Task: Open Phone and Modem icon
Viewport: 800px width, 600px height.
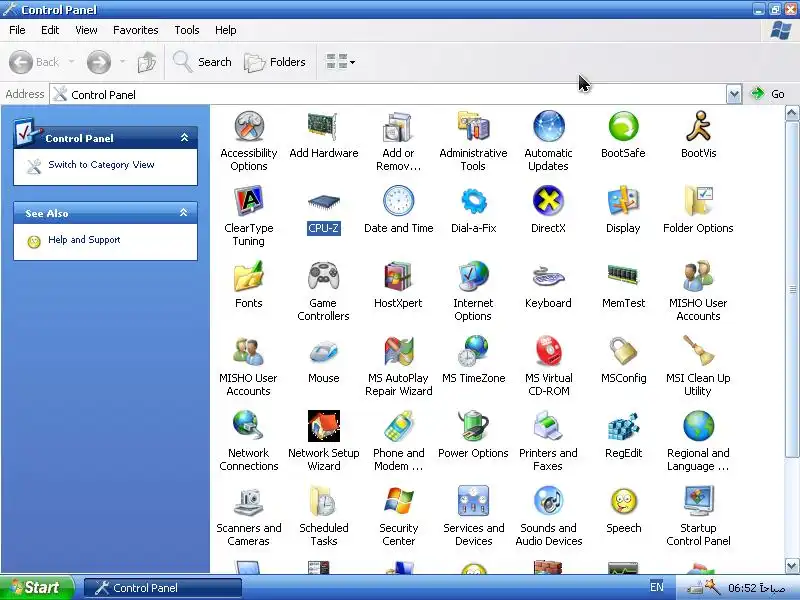Action: click(x=398, y=426)
